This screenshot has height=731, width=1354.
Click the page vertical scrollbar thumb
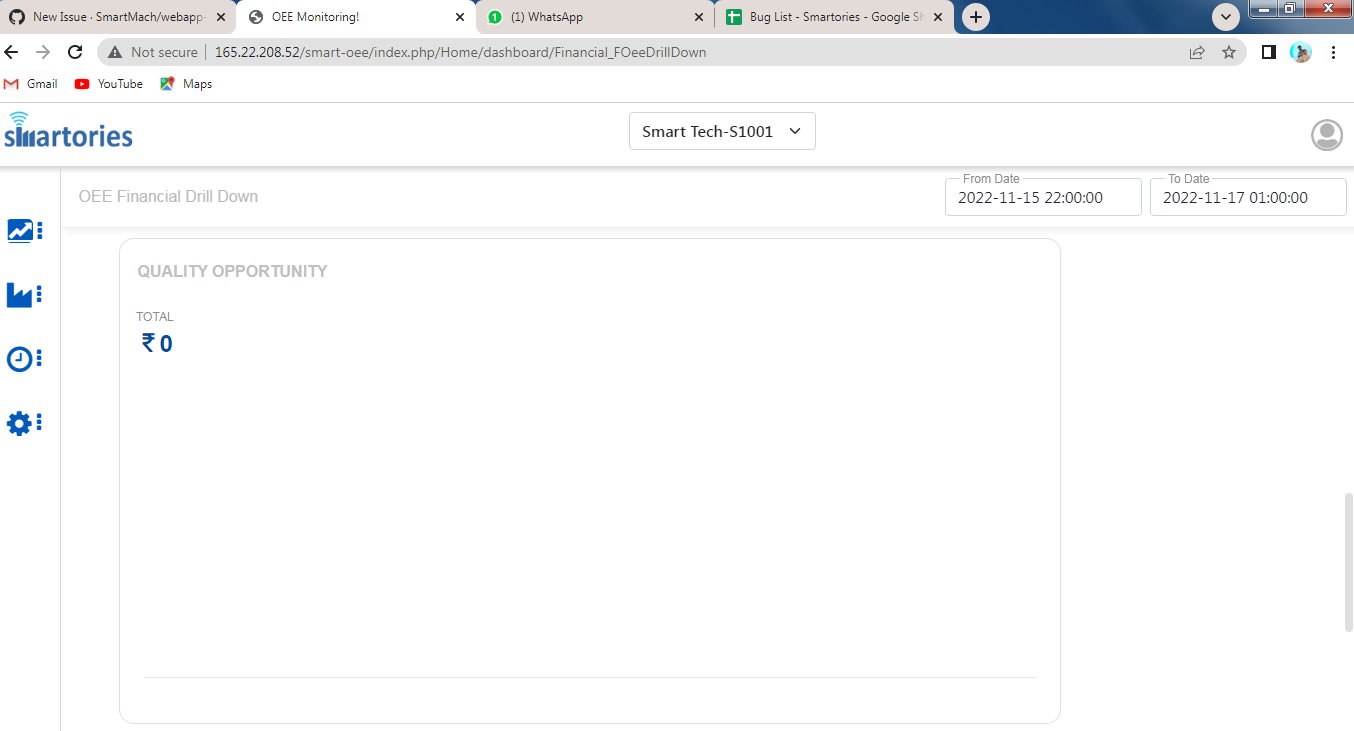(1348, 562)
